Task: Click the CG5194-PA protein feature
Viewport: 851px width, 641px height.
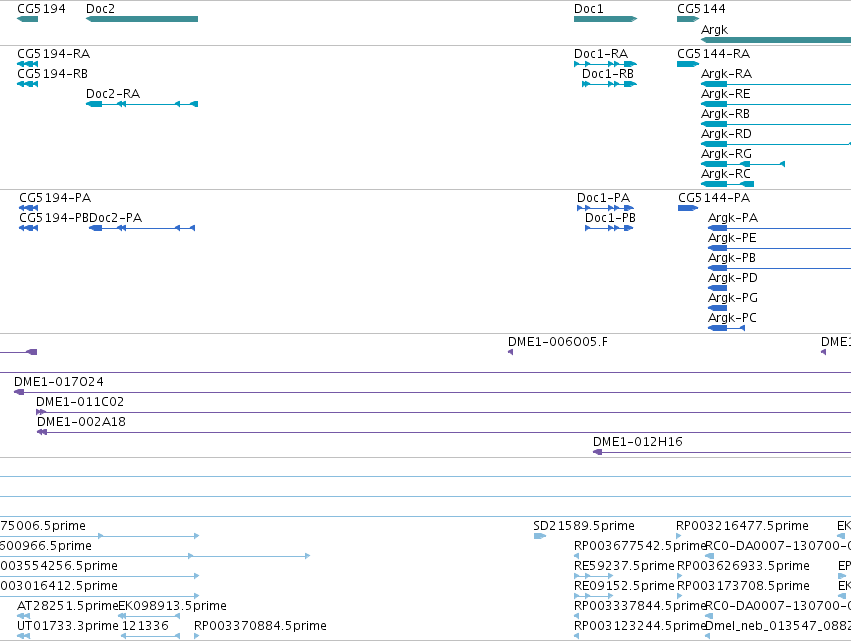Action: (x=29, y=208)
